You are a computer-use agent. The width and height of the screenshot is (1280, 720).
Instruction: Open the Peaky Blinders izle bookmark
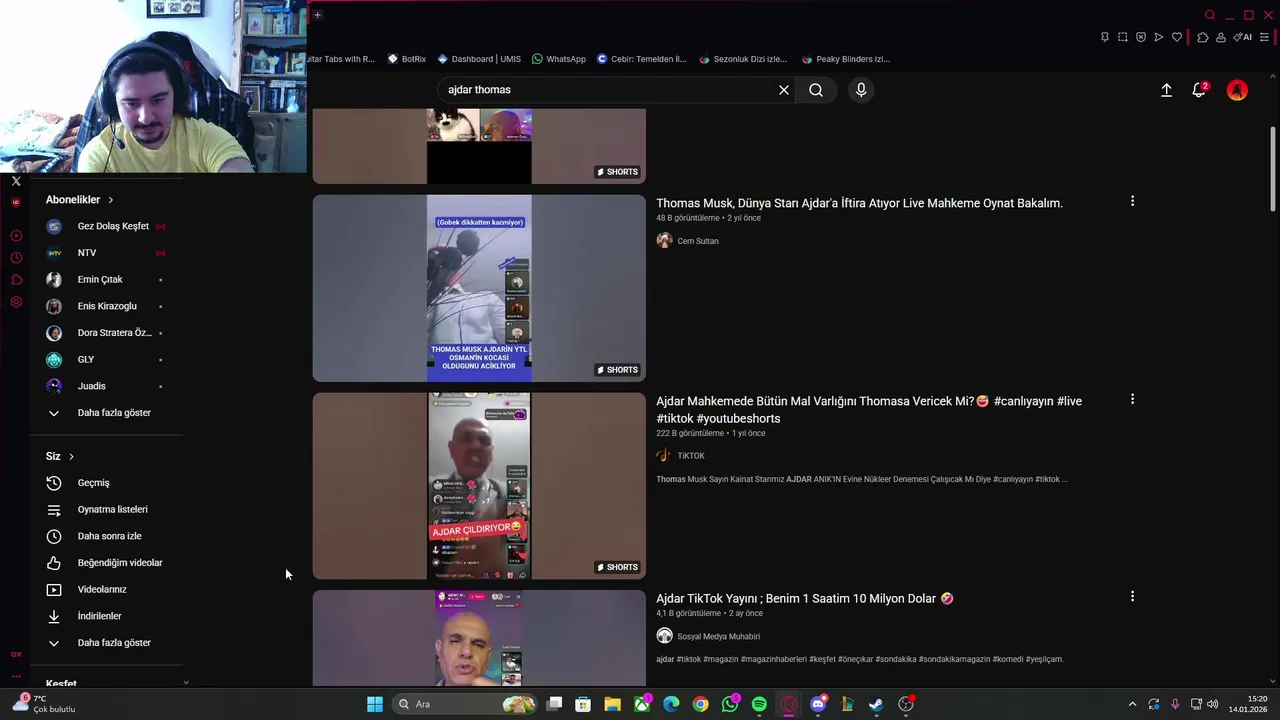pos(845,59)
